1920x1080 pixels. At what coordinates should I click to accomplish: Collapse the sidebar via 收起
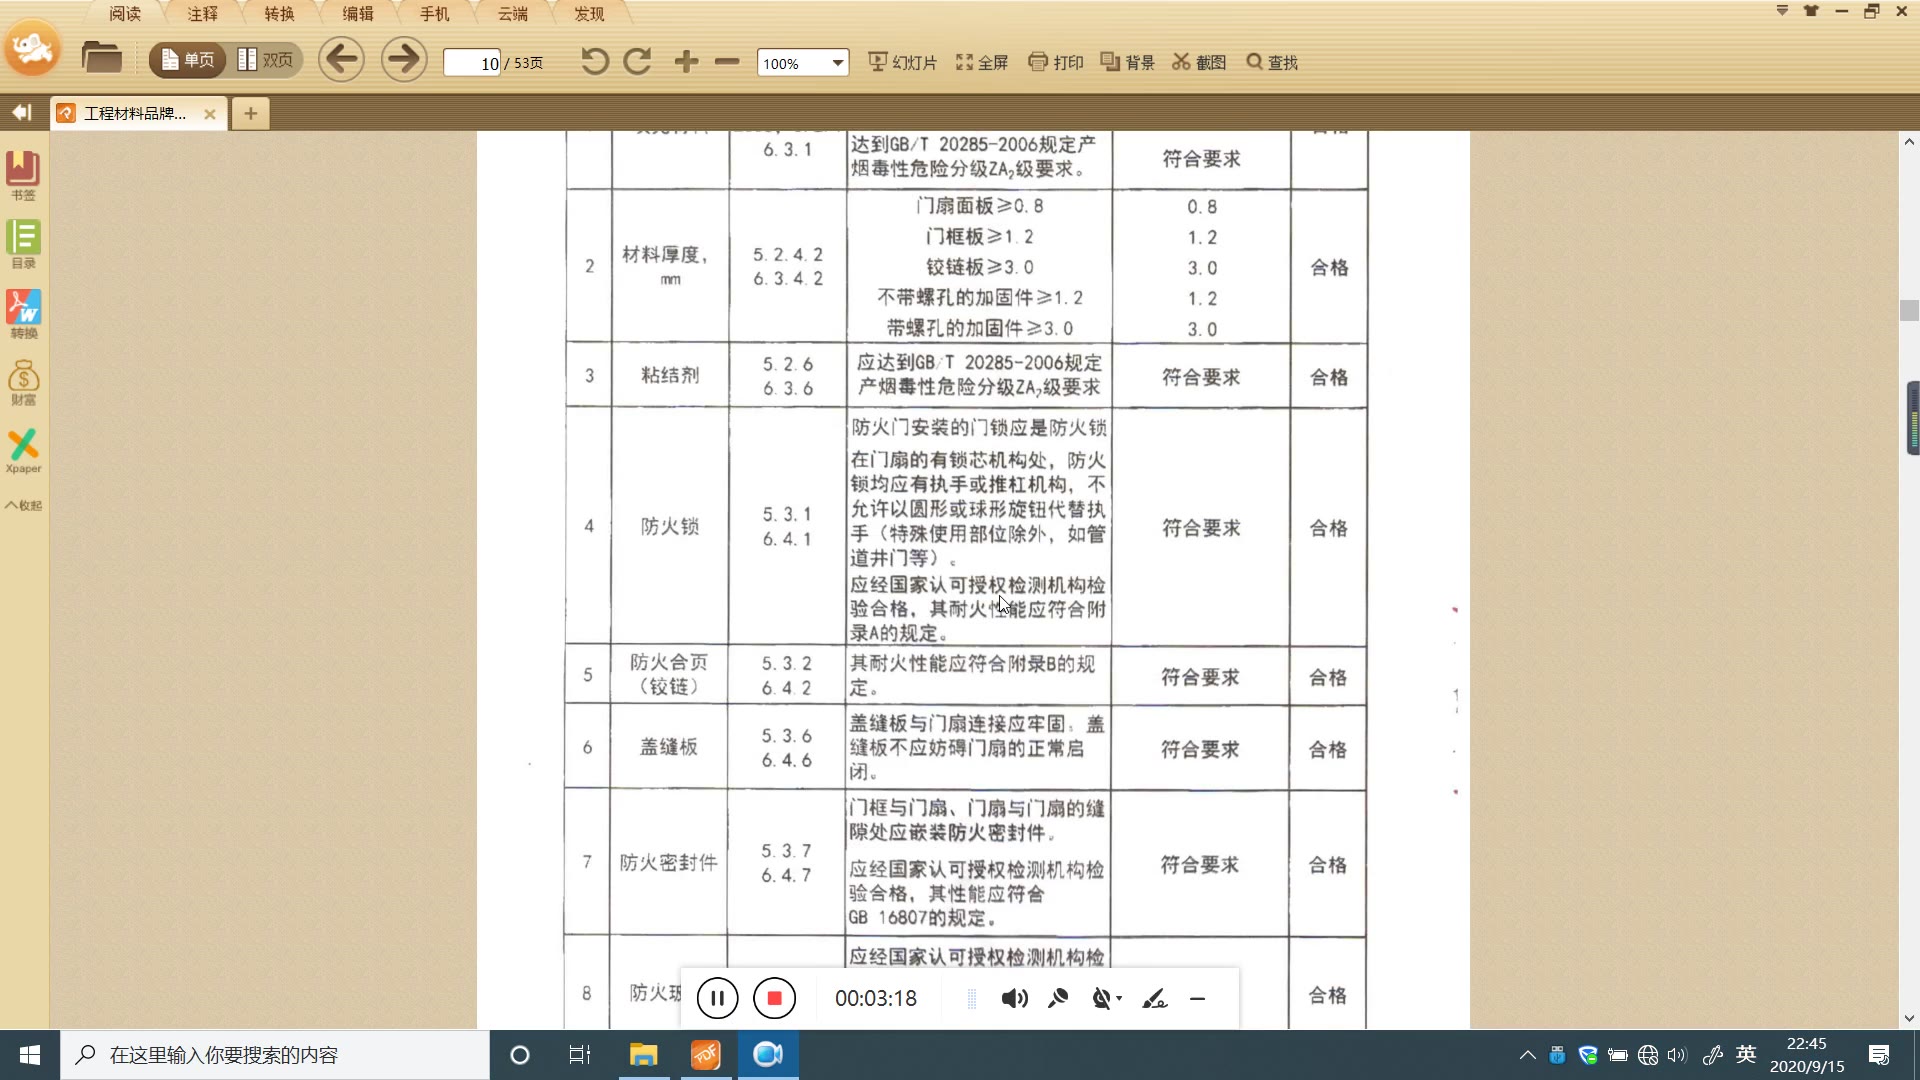pyautogui.click(x=22, y=505)
